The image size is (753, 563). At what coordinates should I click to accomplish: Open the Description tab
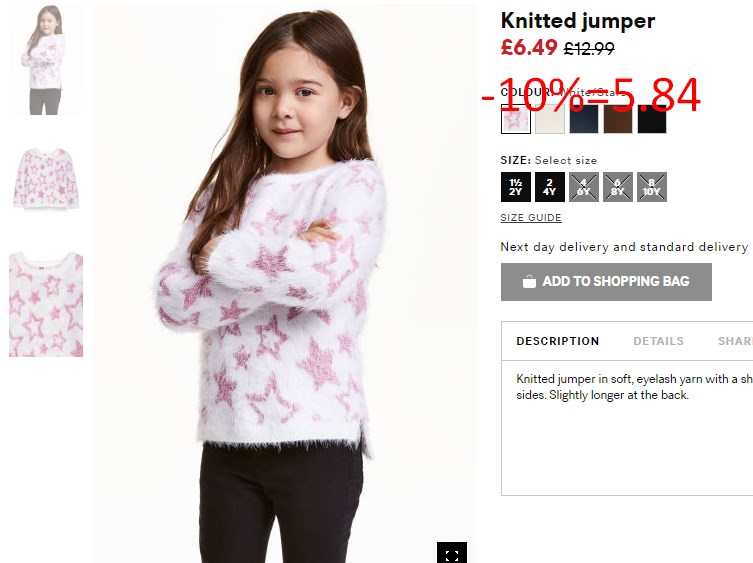(x=558, y=341)
